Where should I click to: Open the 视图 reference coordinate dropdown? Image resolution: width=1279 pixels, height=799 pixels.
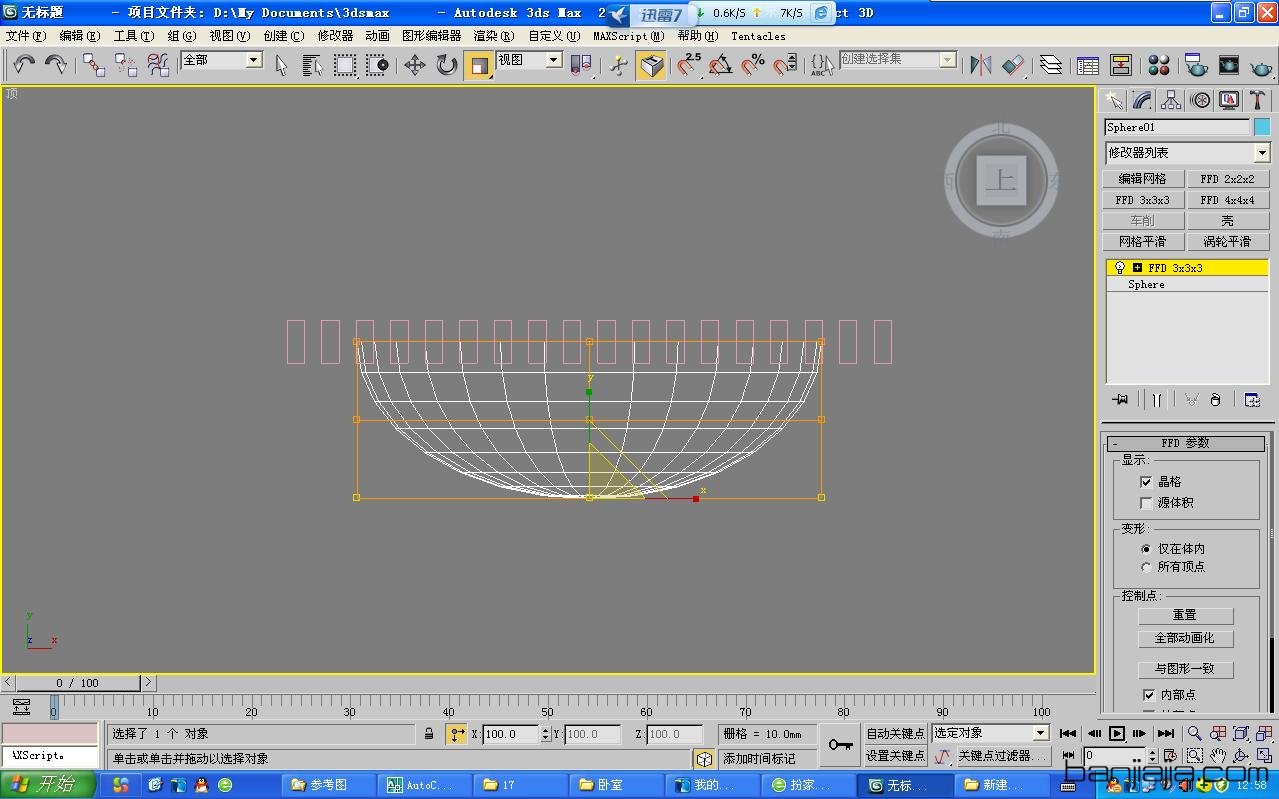pos(553,60)
